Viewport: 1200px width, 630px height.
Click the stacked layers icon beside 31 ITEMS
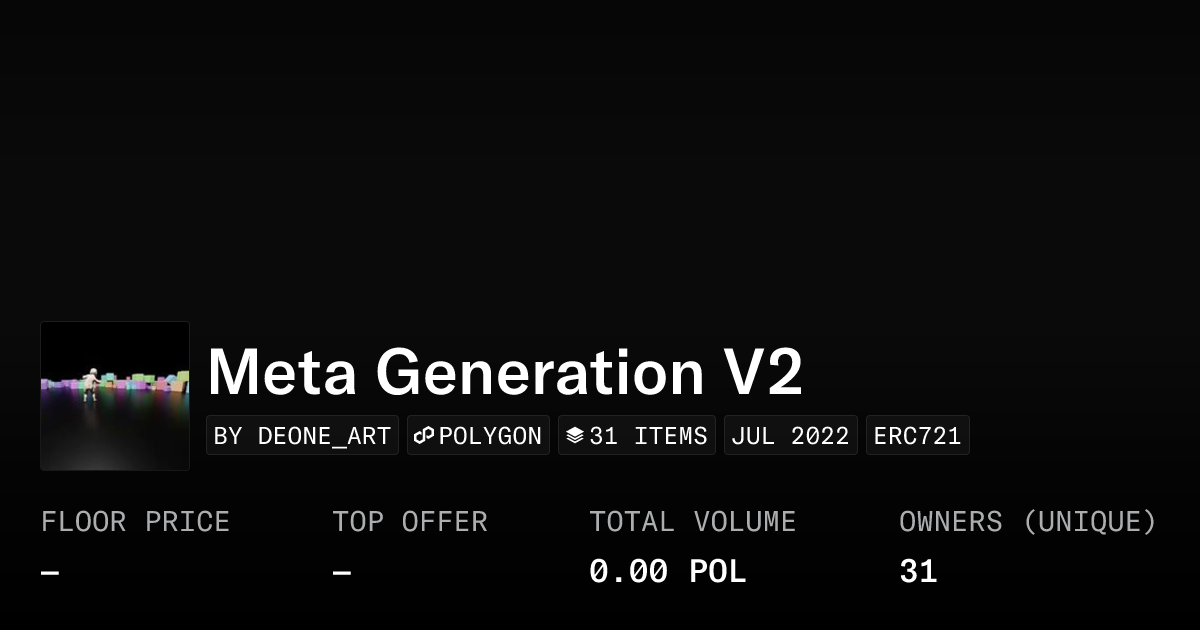575,436
